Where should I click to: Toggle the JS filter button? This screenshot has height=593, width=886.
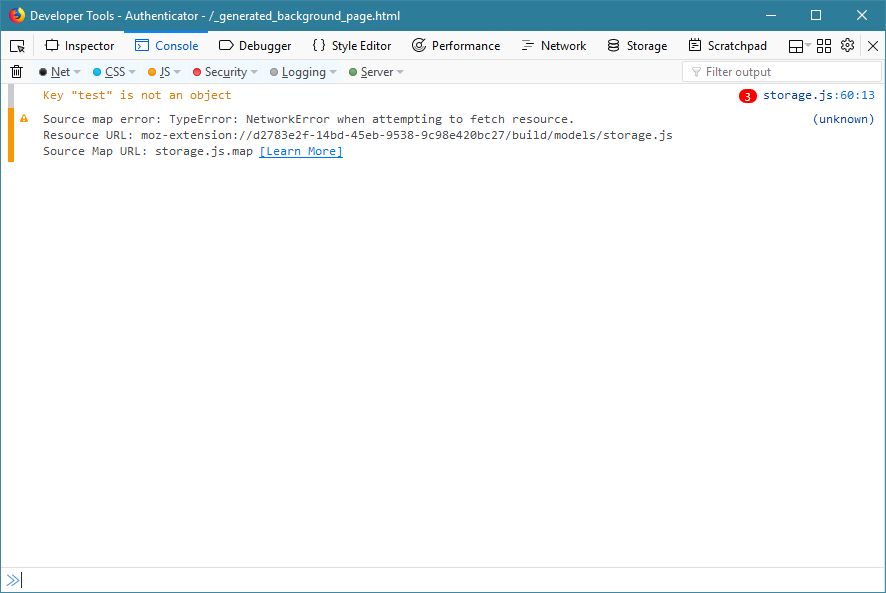point(159,72)
